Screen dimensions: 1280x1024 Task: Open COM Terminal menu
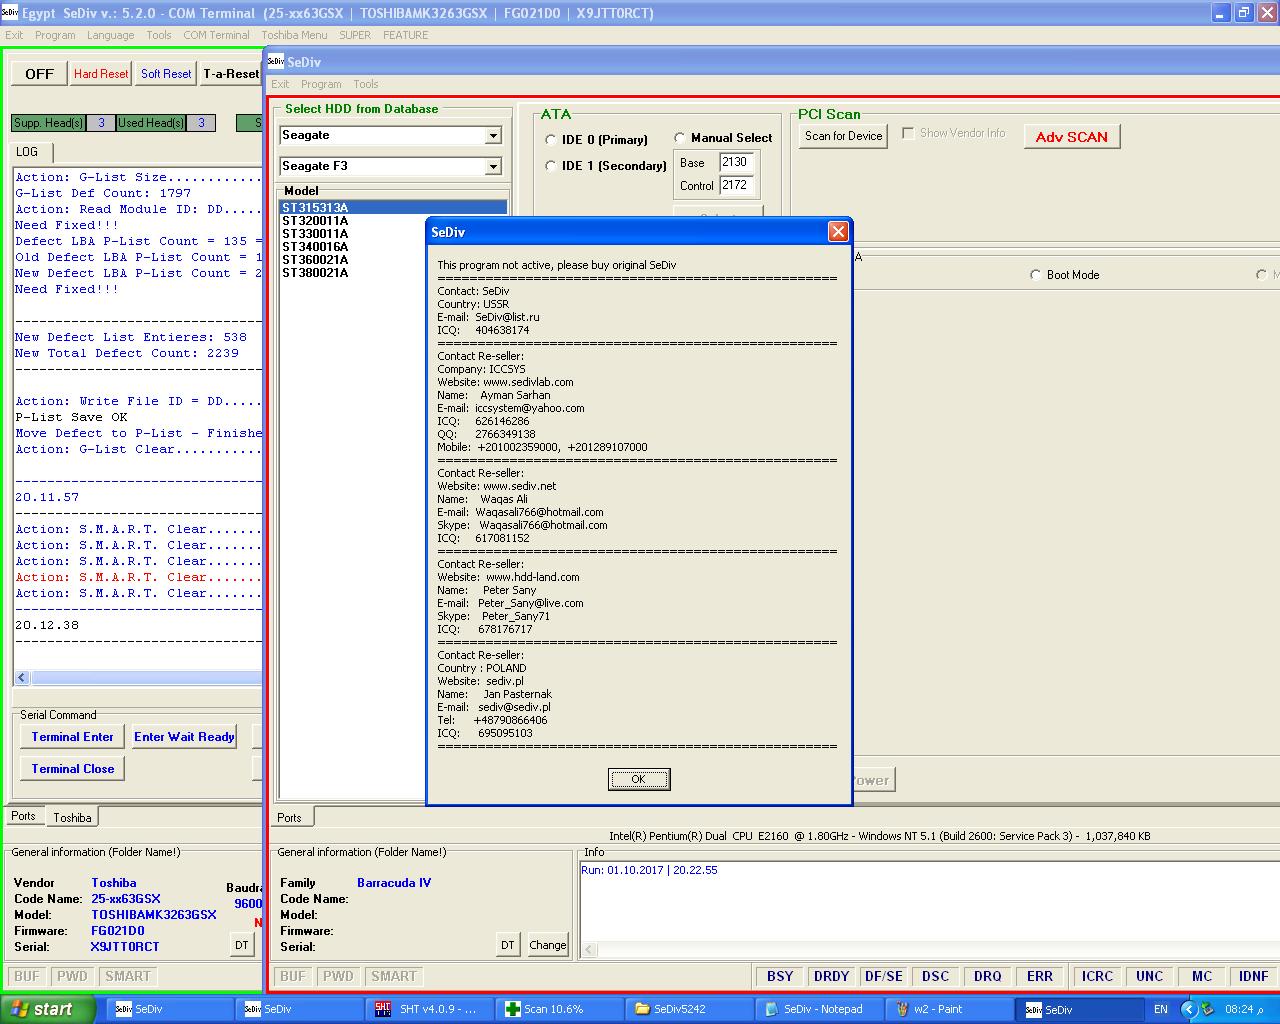216,35
